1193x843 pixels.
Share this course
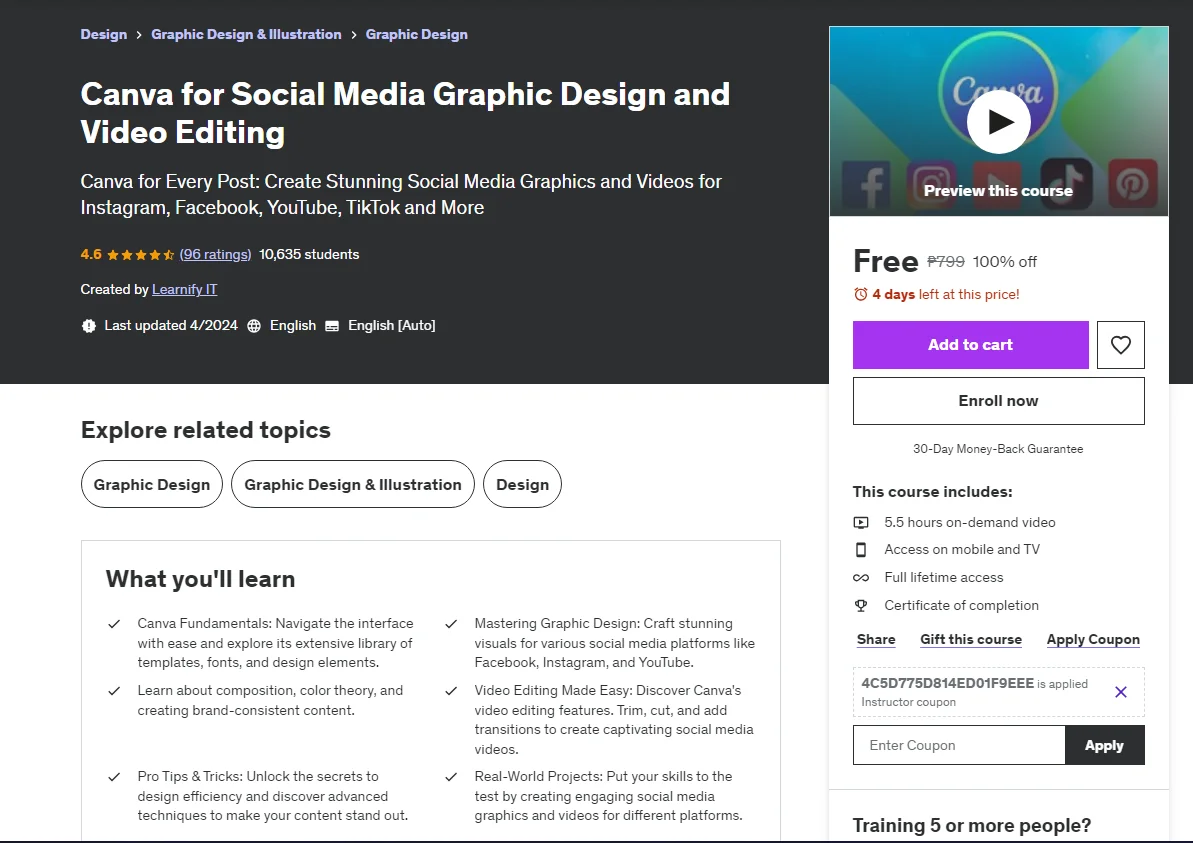(876, 640)
